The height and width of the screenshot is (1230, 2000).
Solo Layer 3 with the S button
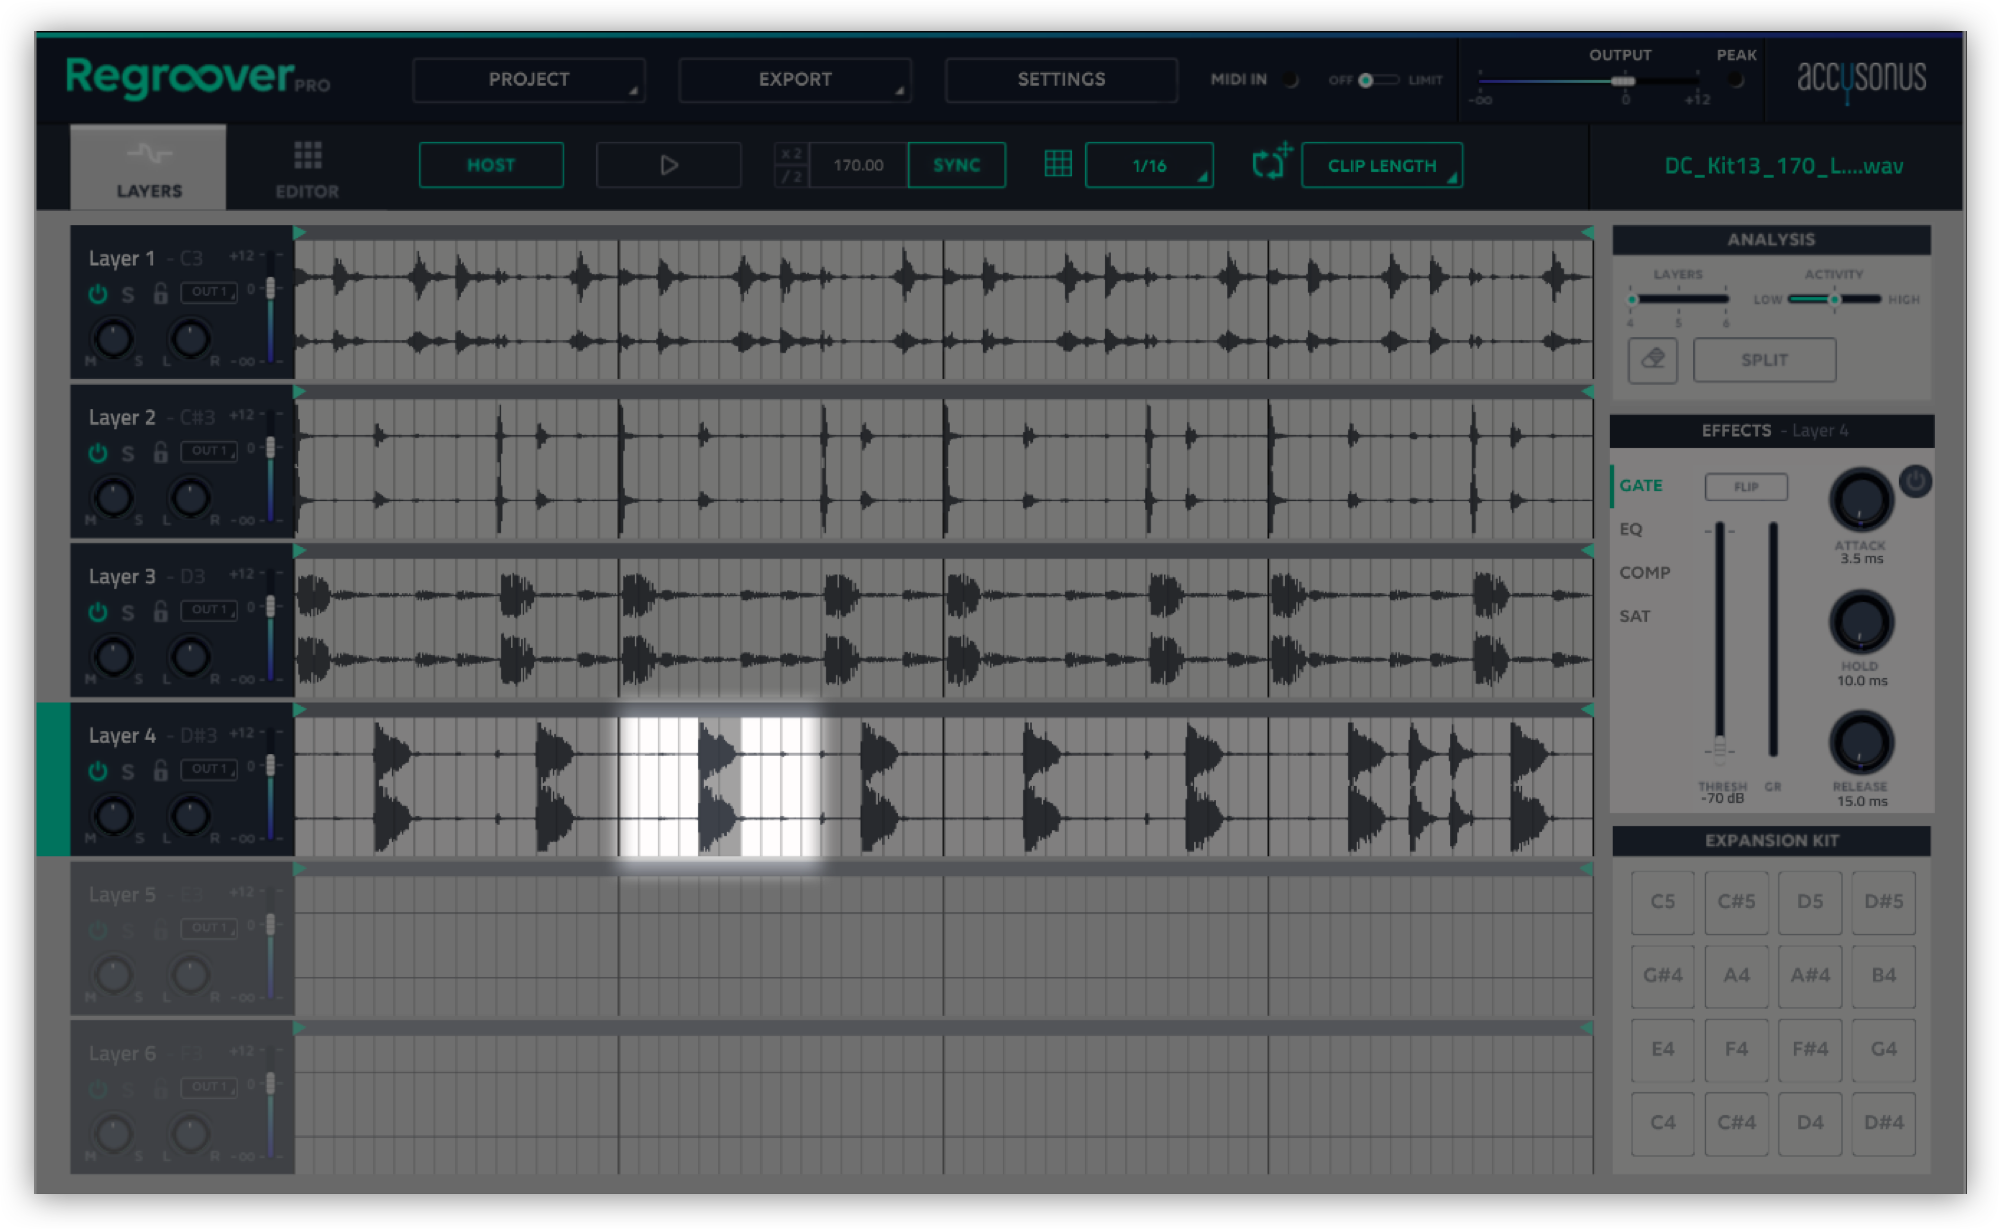(x=127, y=612)
